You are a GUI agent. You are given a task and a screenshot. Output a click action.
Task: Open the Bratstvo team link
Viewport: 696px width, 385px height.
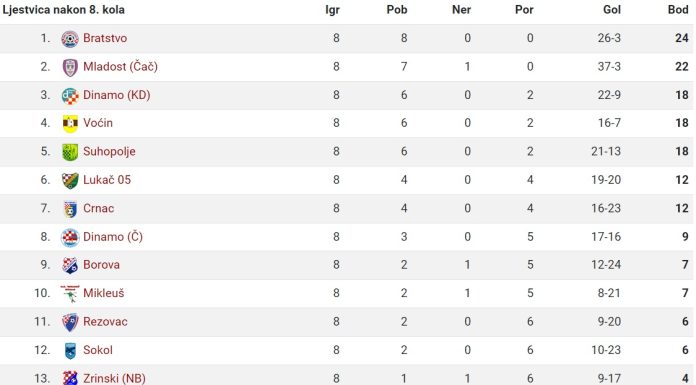pyautogui.click(x=105, y=38)
